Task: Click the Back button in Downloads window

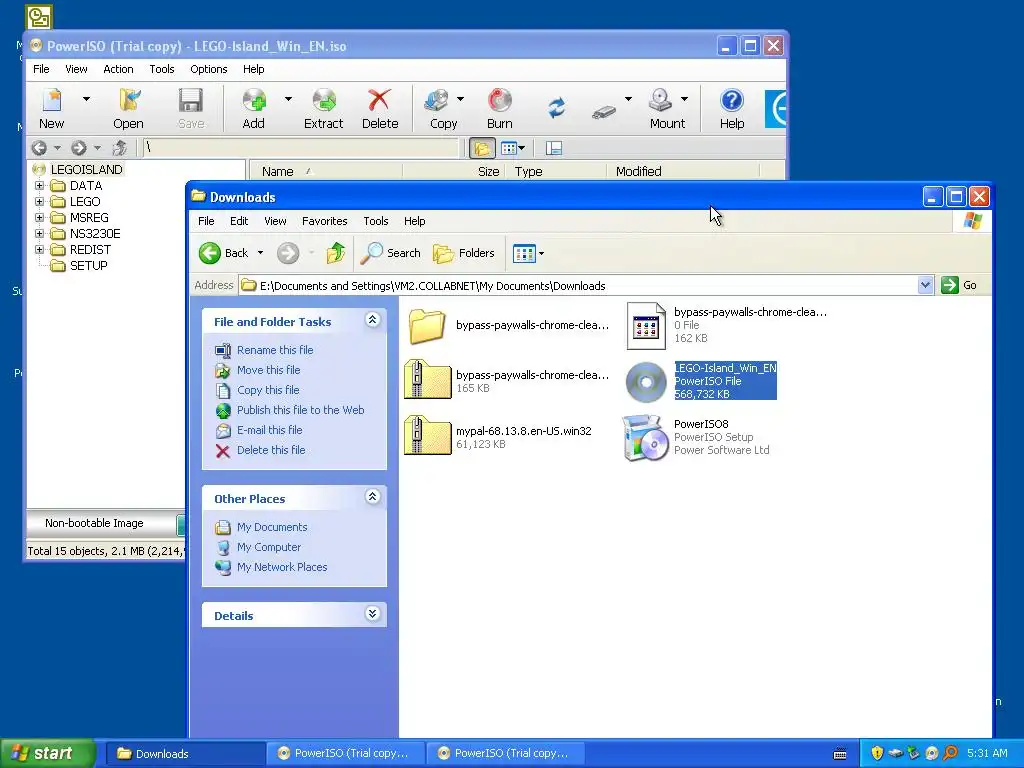Action: (x=224, y=253)
